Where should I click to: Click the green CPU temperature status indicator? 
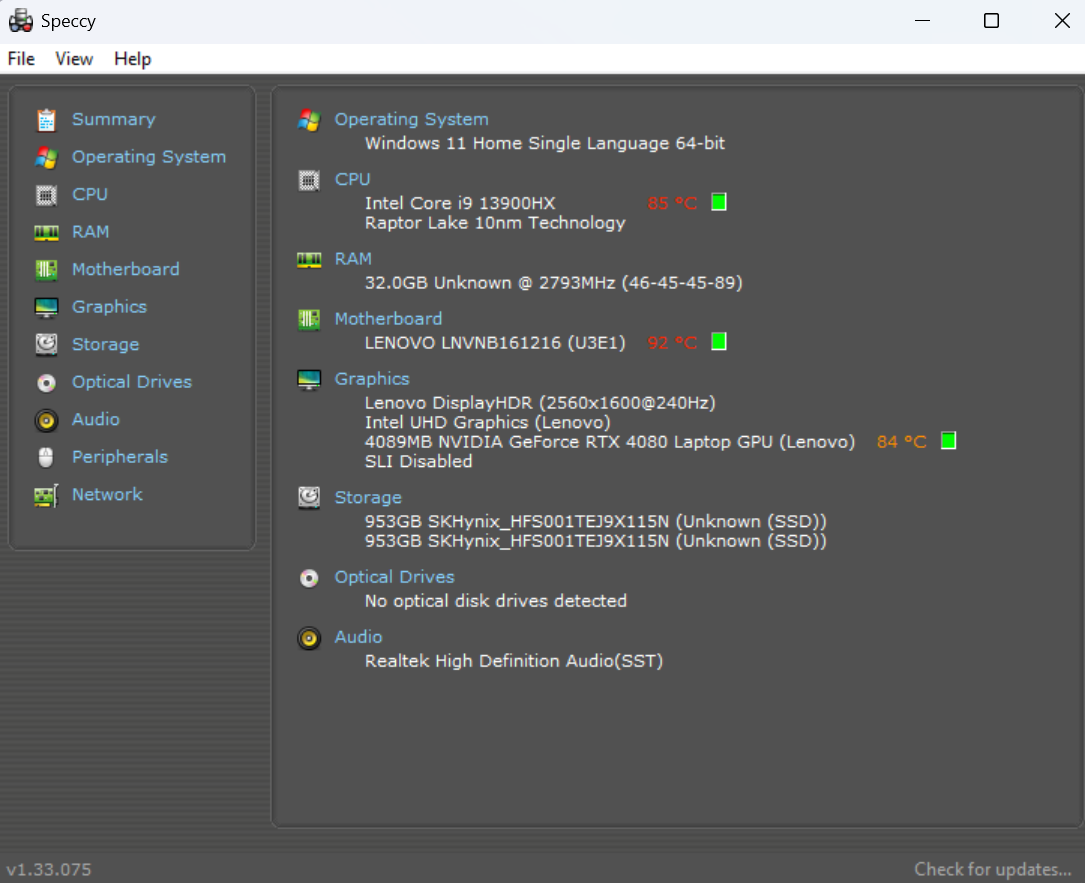click(719, 202)
